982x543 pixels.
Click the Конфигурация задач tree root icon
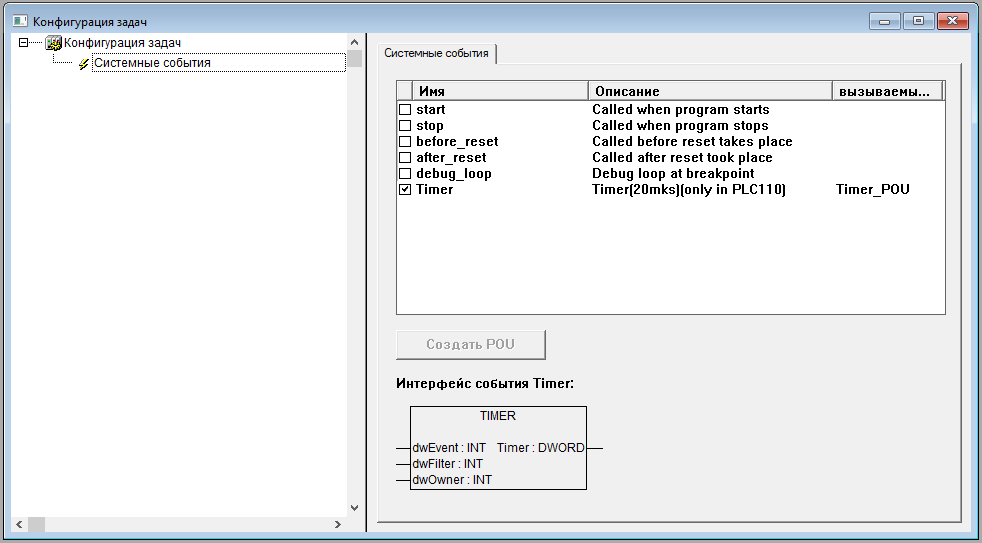[54, 43]
